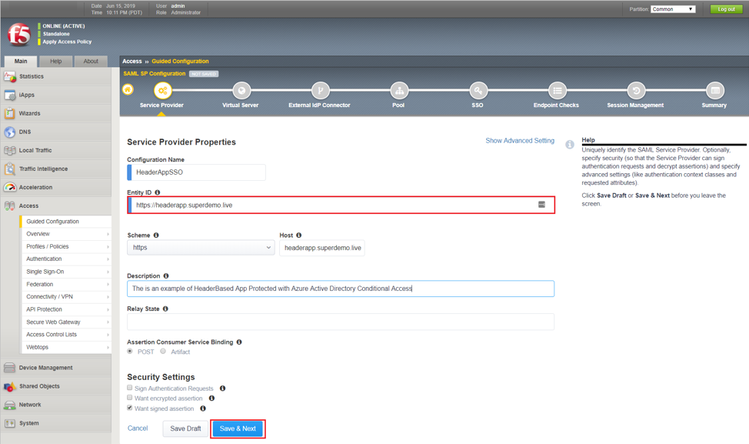This screenshot has width=749, height=444.
Task: Click the Apply Access Policy link
Action: pyautogui.click(x=67, y=42)
